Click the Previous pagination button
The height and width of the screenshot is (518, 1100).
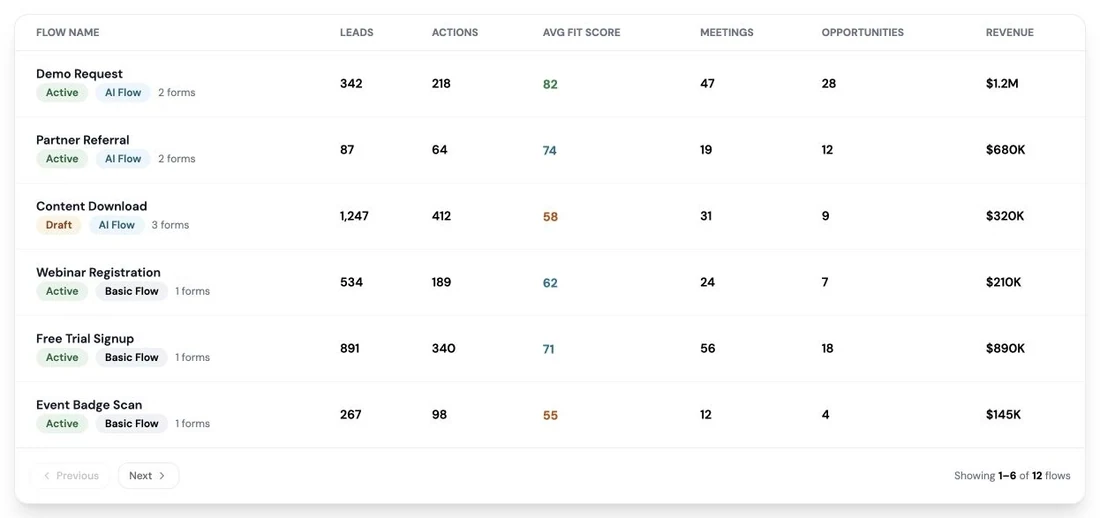click(x=70, y=475)
